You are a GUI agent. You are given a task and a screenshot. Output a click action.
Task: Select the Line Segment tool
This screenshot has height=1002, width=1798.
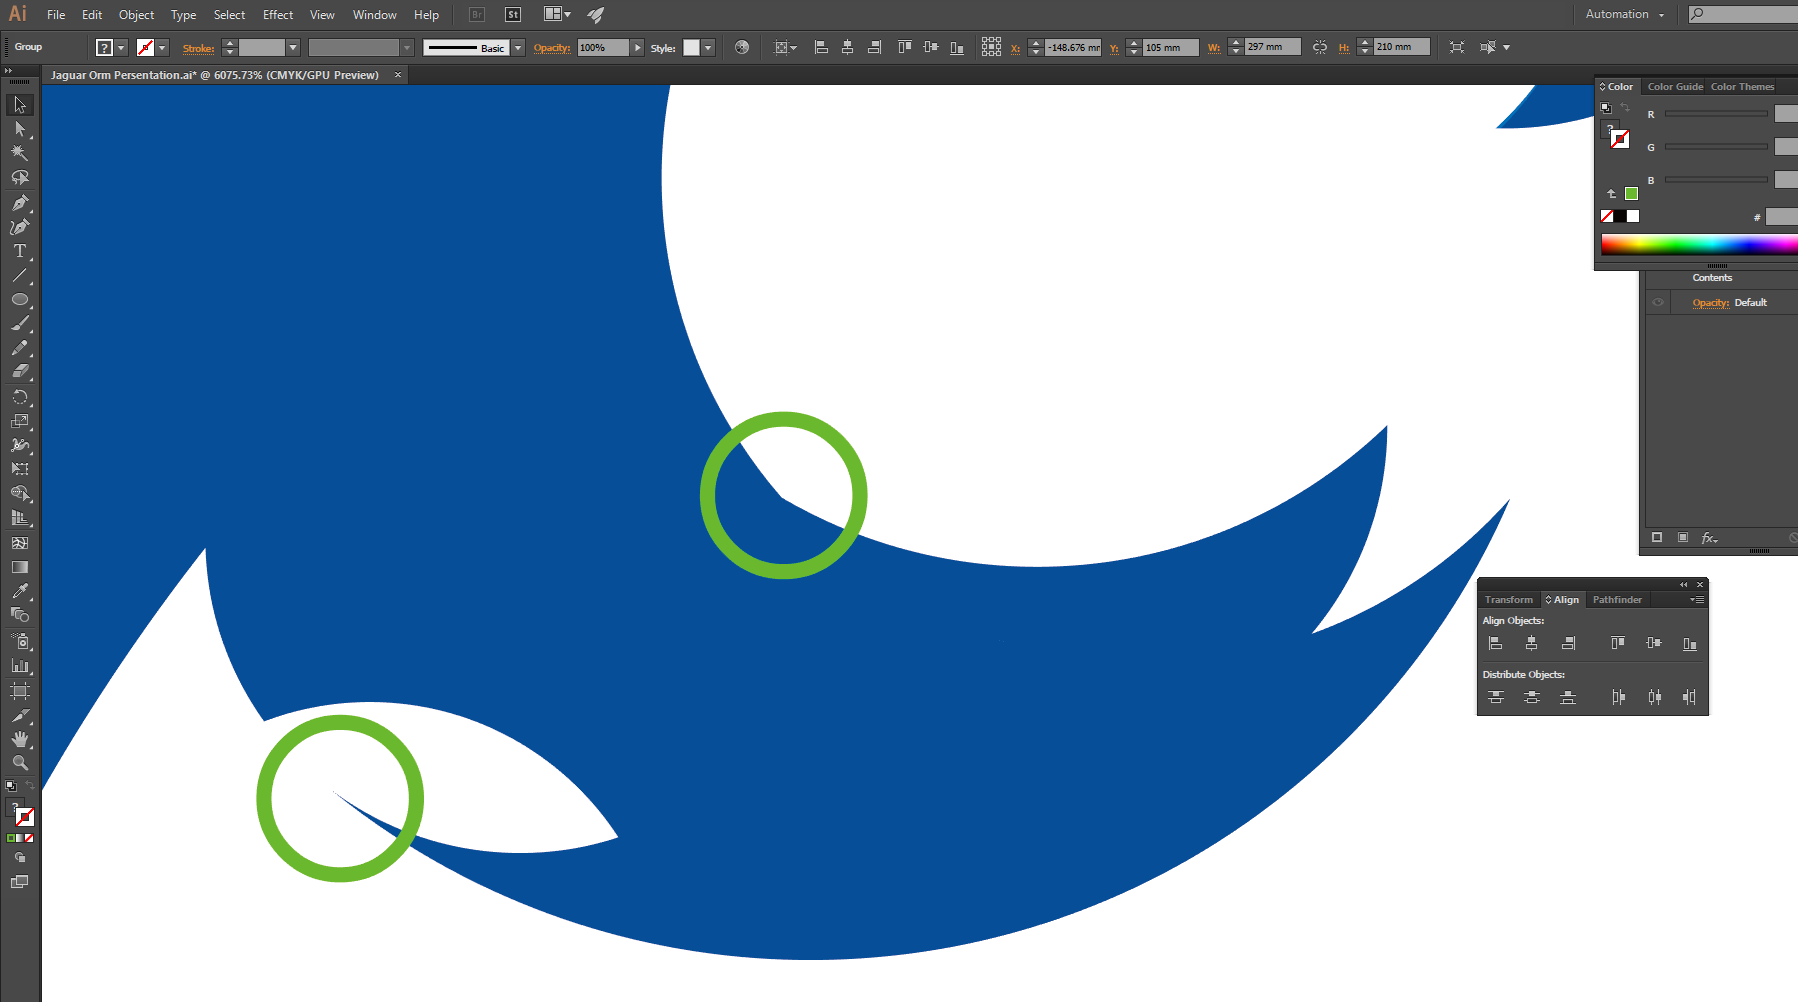coord(20,275)
